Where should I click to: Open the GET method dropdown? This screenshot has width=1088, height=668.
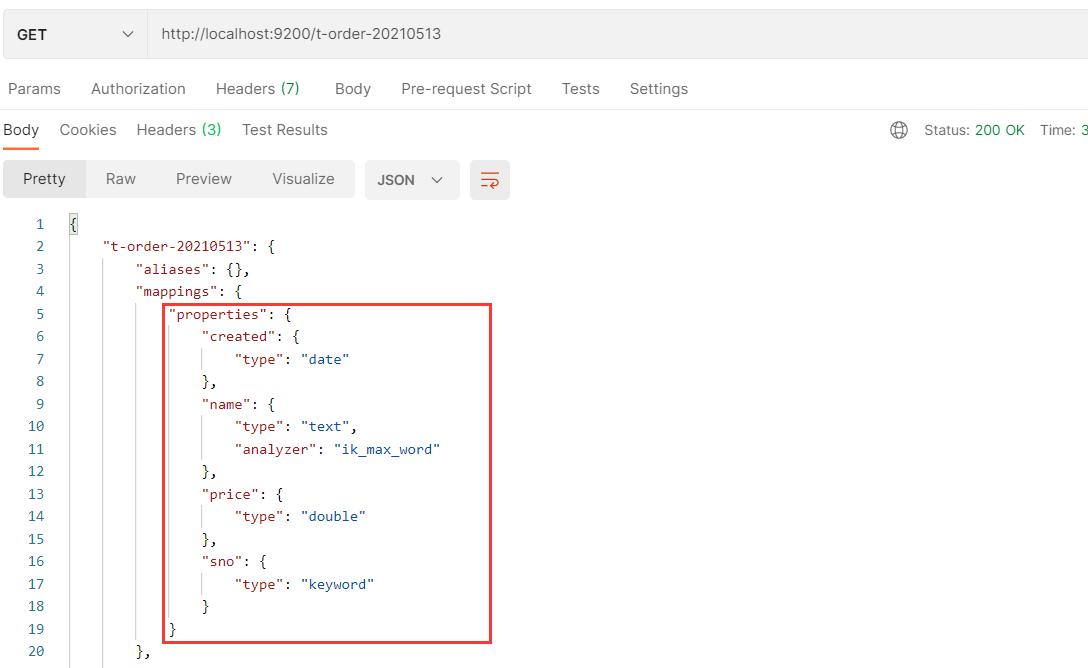click(x=75, y=34)
